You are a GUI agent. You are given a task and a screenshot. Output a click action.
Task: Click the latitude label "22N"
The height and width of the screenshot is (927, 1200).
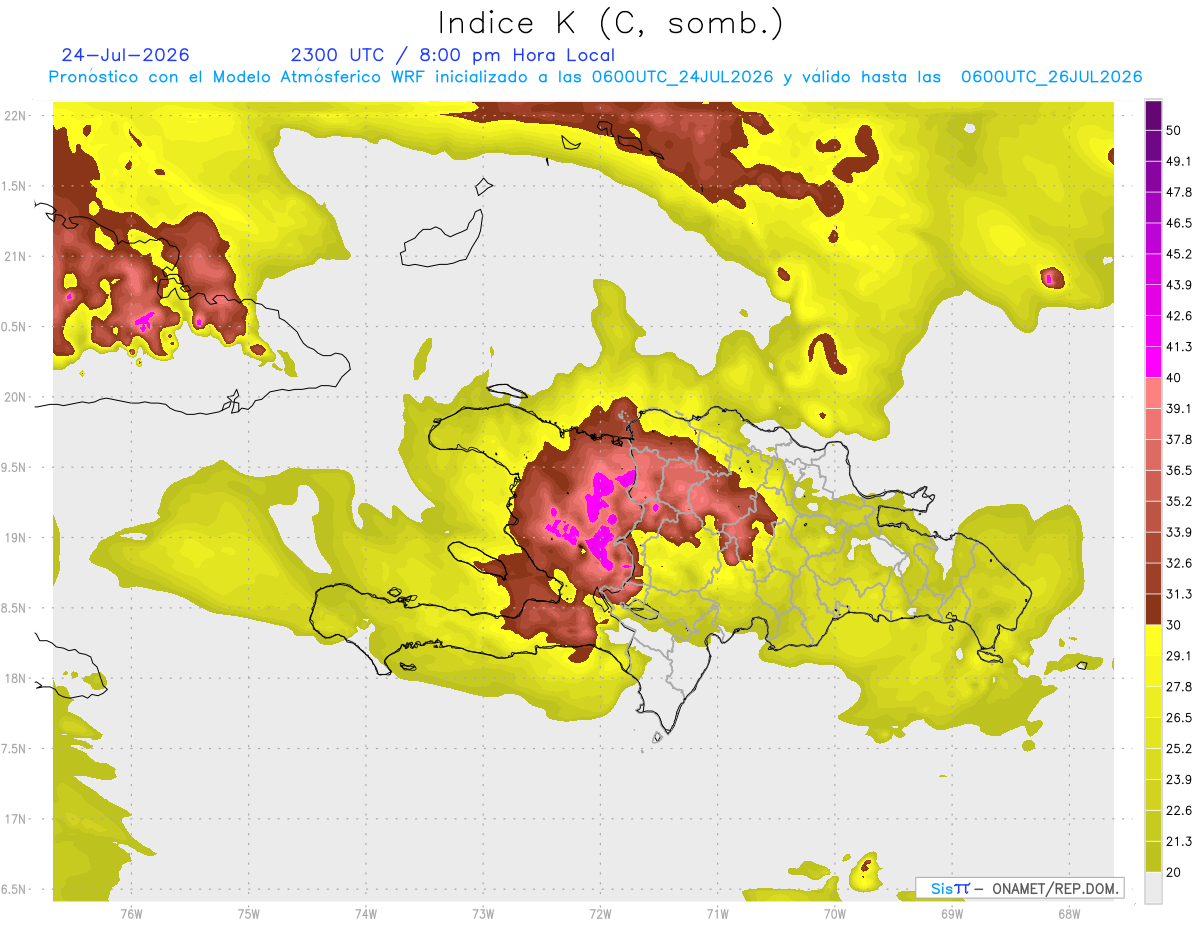point(15,115)
